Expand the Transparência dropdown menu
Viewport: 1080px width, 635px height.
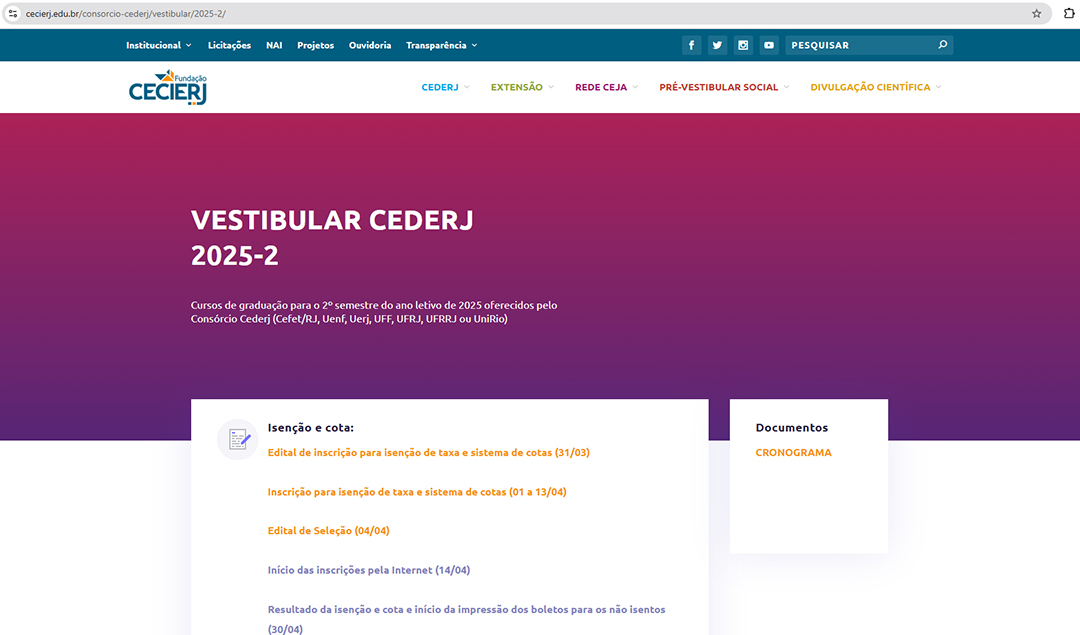[441, 45]
